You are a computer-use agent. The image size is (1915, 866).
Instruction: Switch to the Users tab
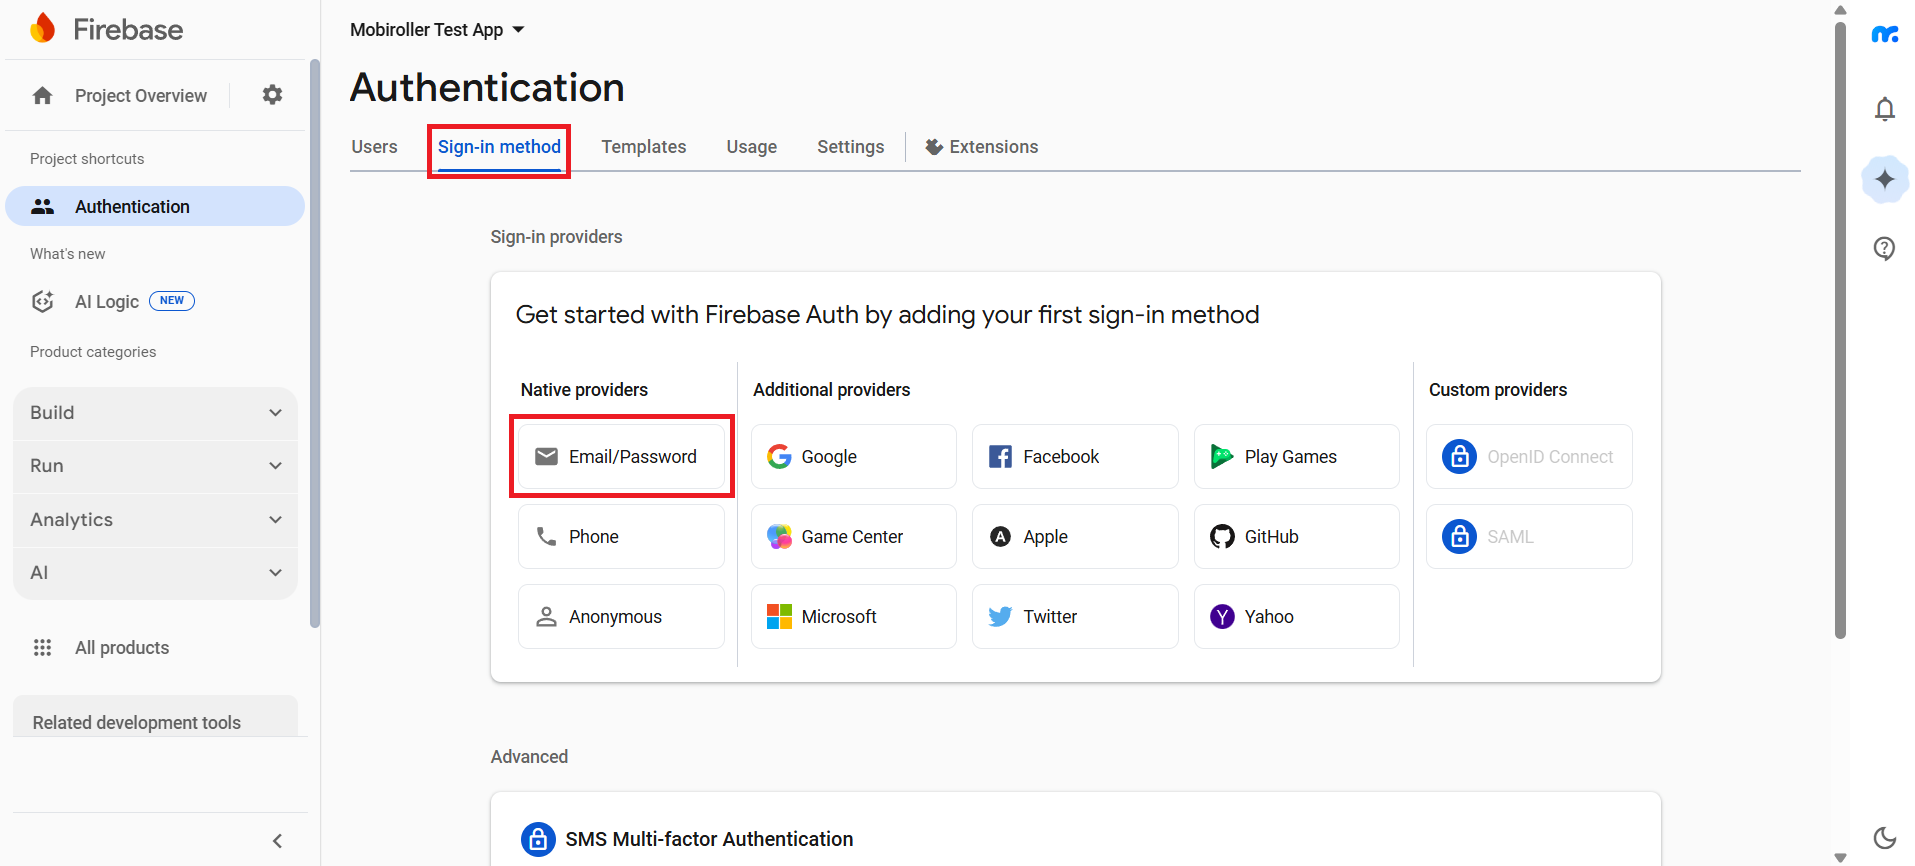click(374, 147)
